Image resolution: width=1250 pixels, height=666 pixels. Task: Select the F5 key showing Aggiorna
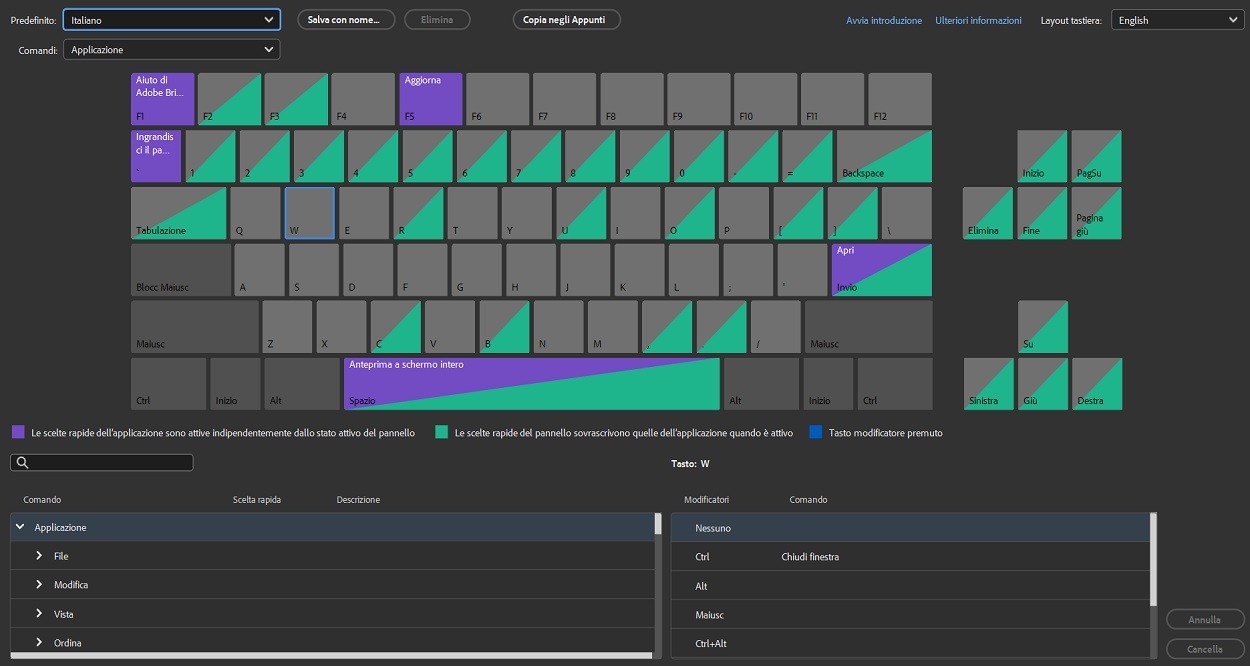coord(430,98)
